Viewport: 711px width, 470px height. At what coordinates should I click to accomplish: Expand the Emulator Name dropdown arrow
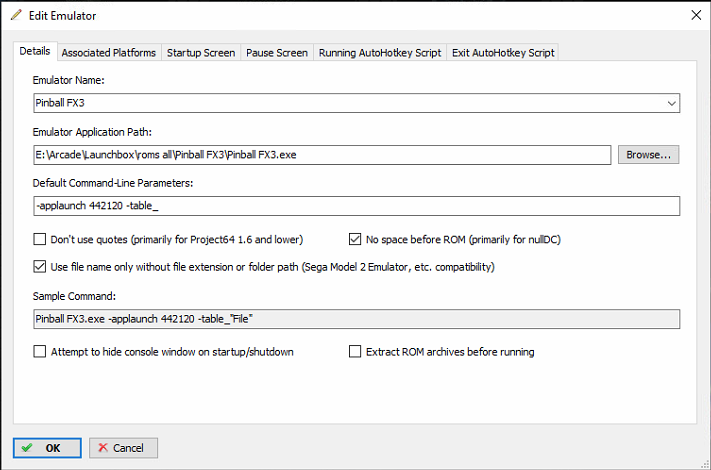(672, 103)
